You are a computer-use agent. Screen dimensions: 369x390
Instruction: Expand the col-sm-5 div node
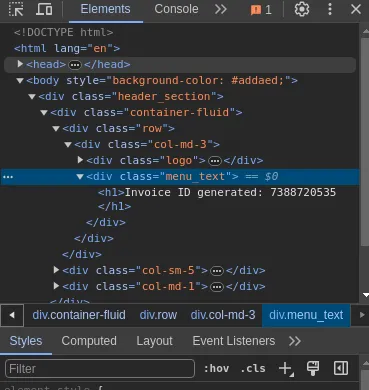pyautogui.click(x=56, y=270)
